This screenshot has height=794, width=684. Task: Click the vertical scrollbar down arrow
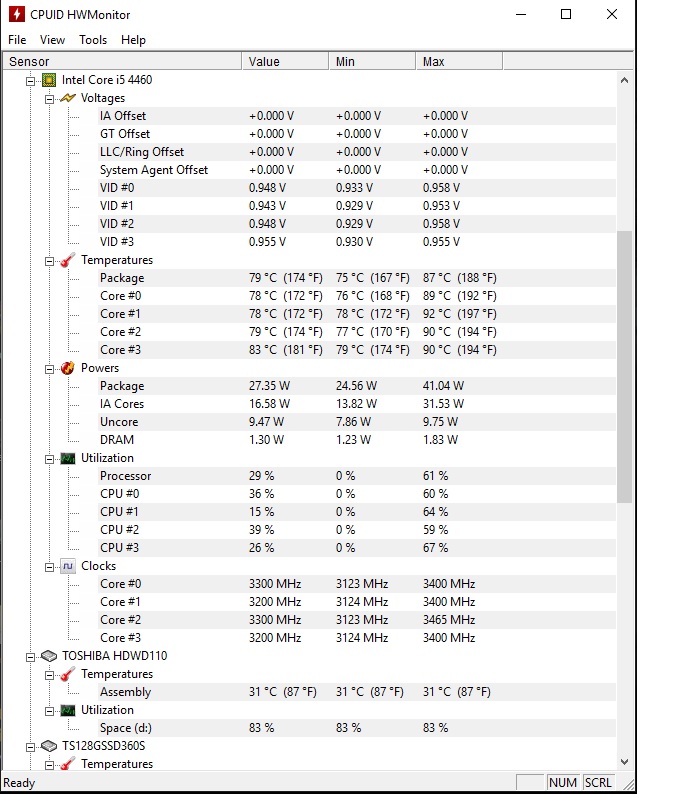(x=624, y=762)
